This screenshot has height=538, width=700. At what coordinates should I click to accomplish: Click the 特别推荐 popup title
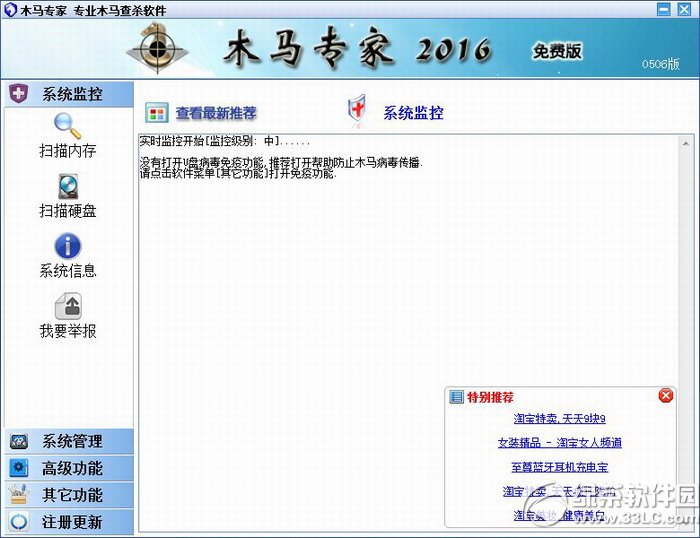pyautogui.click(x=490, y=397)
